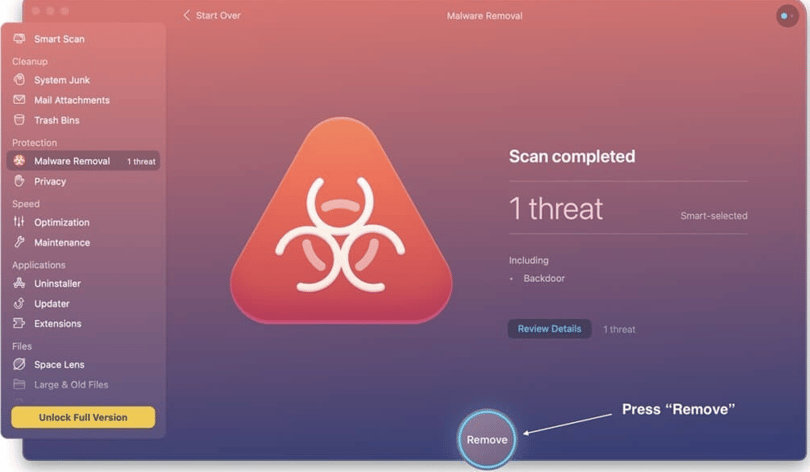810x472 pixels.
Task: Click the Trash Bins icon
Action: 19,120
